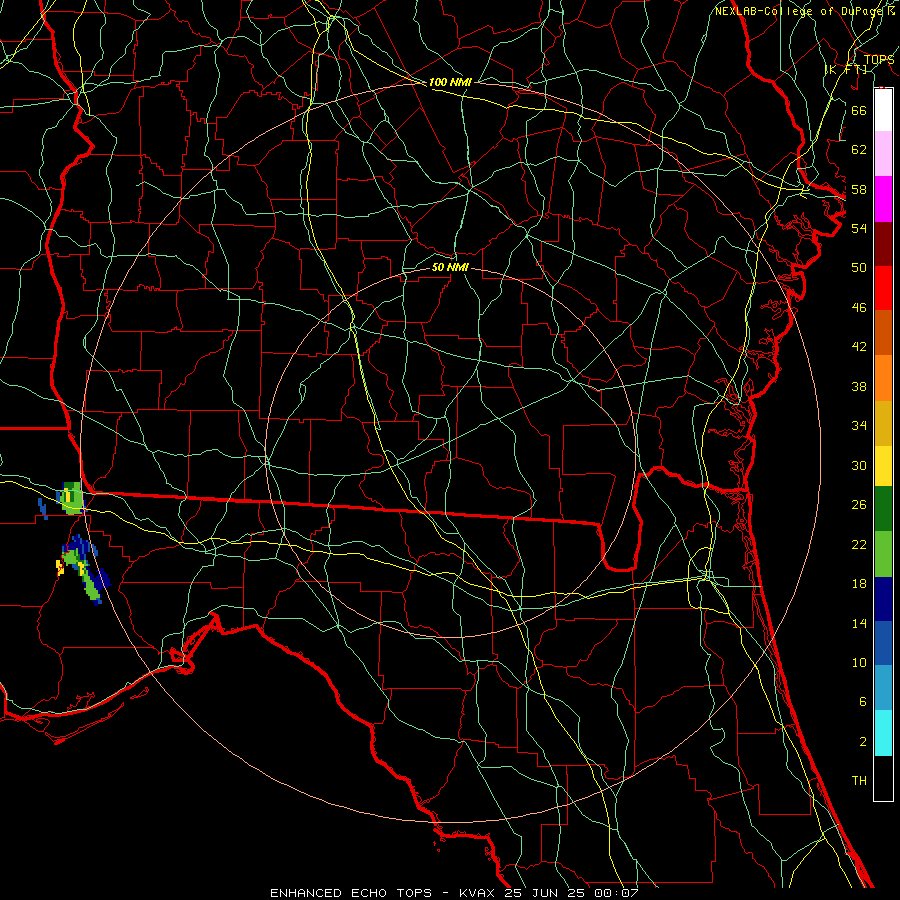900x900 pixels.
Task: Click the '18' legend value
Action: 859,584
